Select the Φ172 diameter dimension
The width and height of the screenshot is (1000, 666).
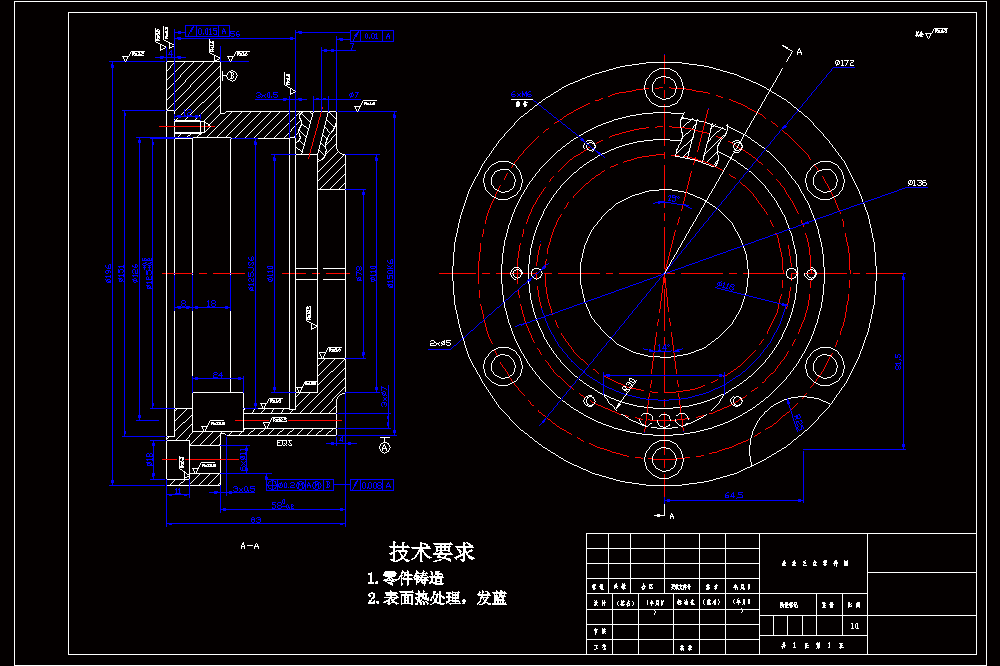pyautogui.click(x=844, y=63)
